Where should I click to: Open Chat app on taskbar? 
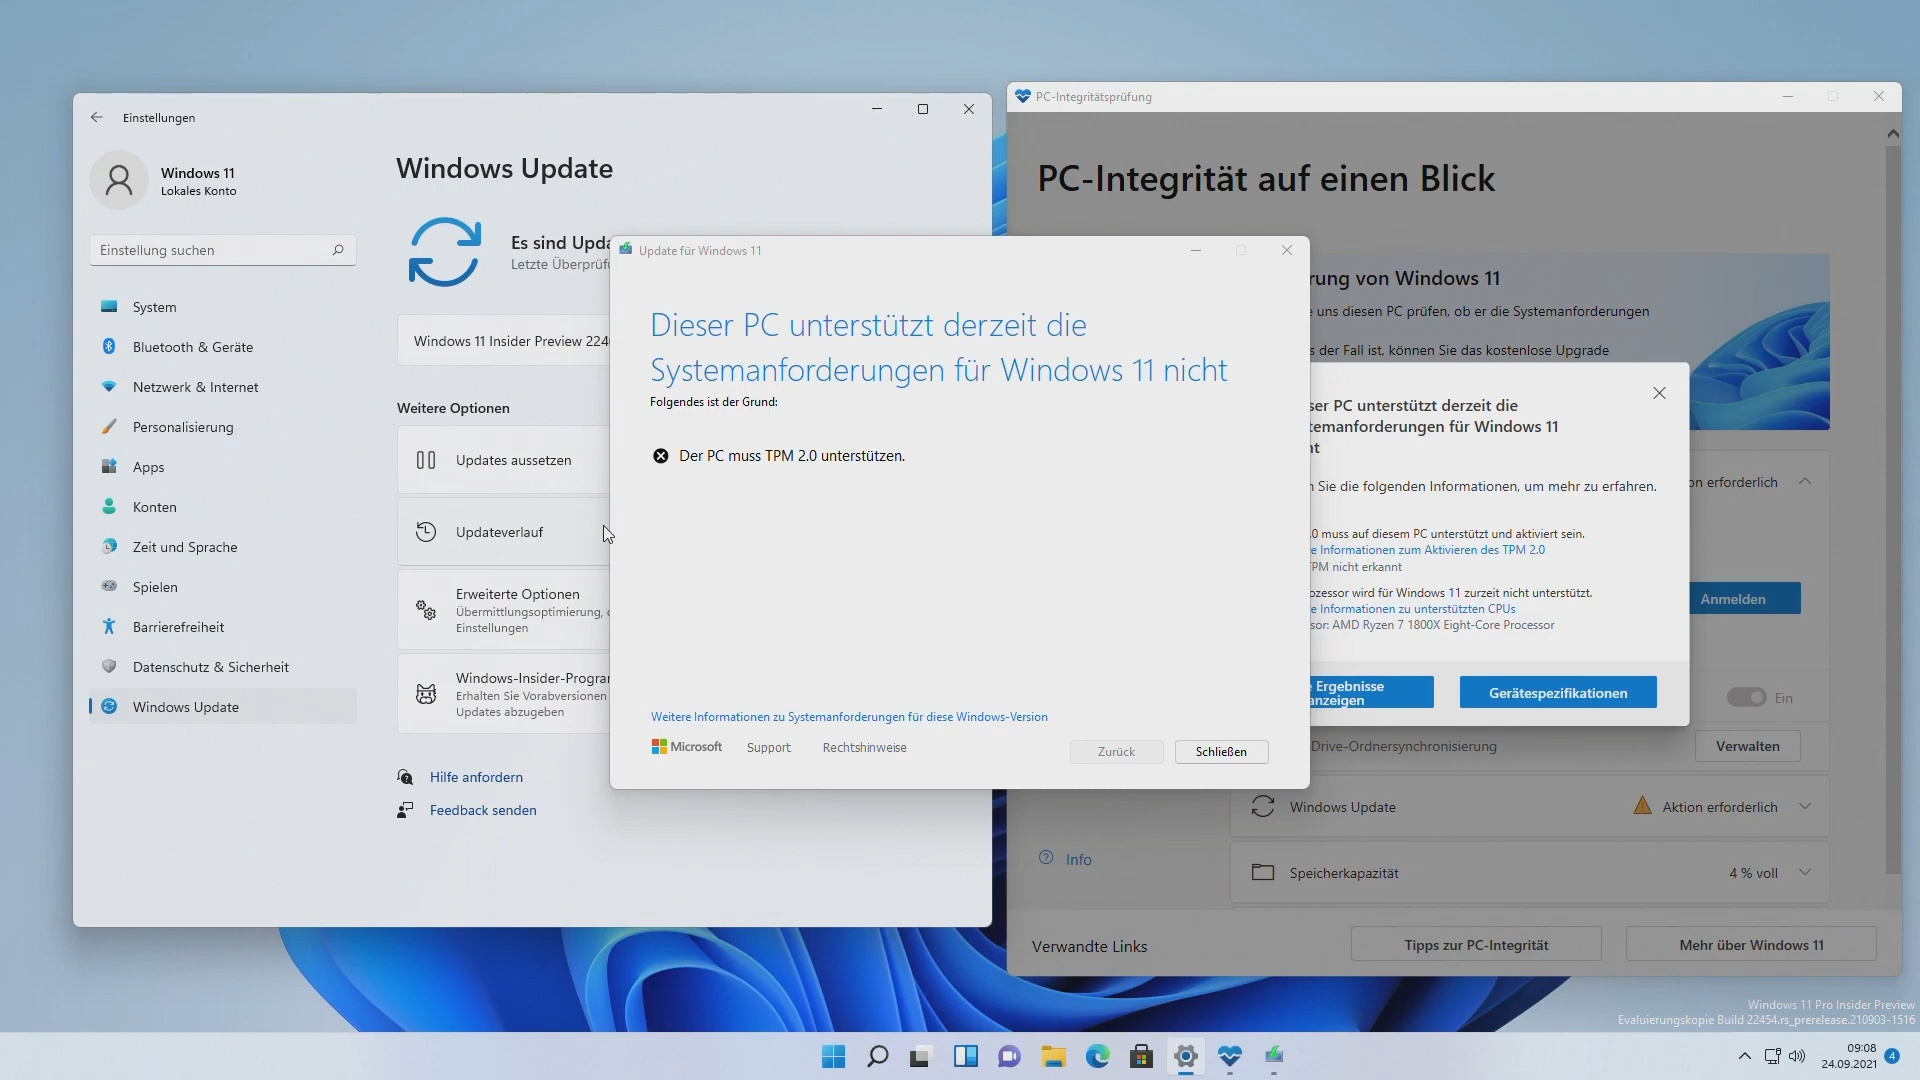1009,1057
